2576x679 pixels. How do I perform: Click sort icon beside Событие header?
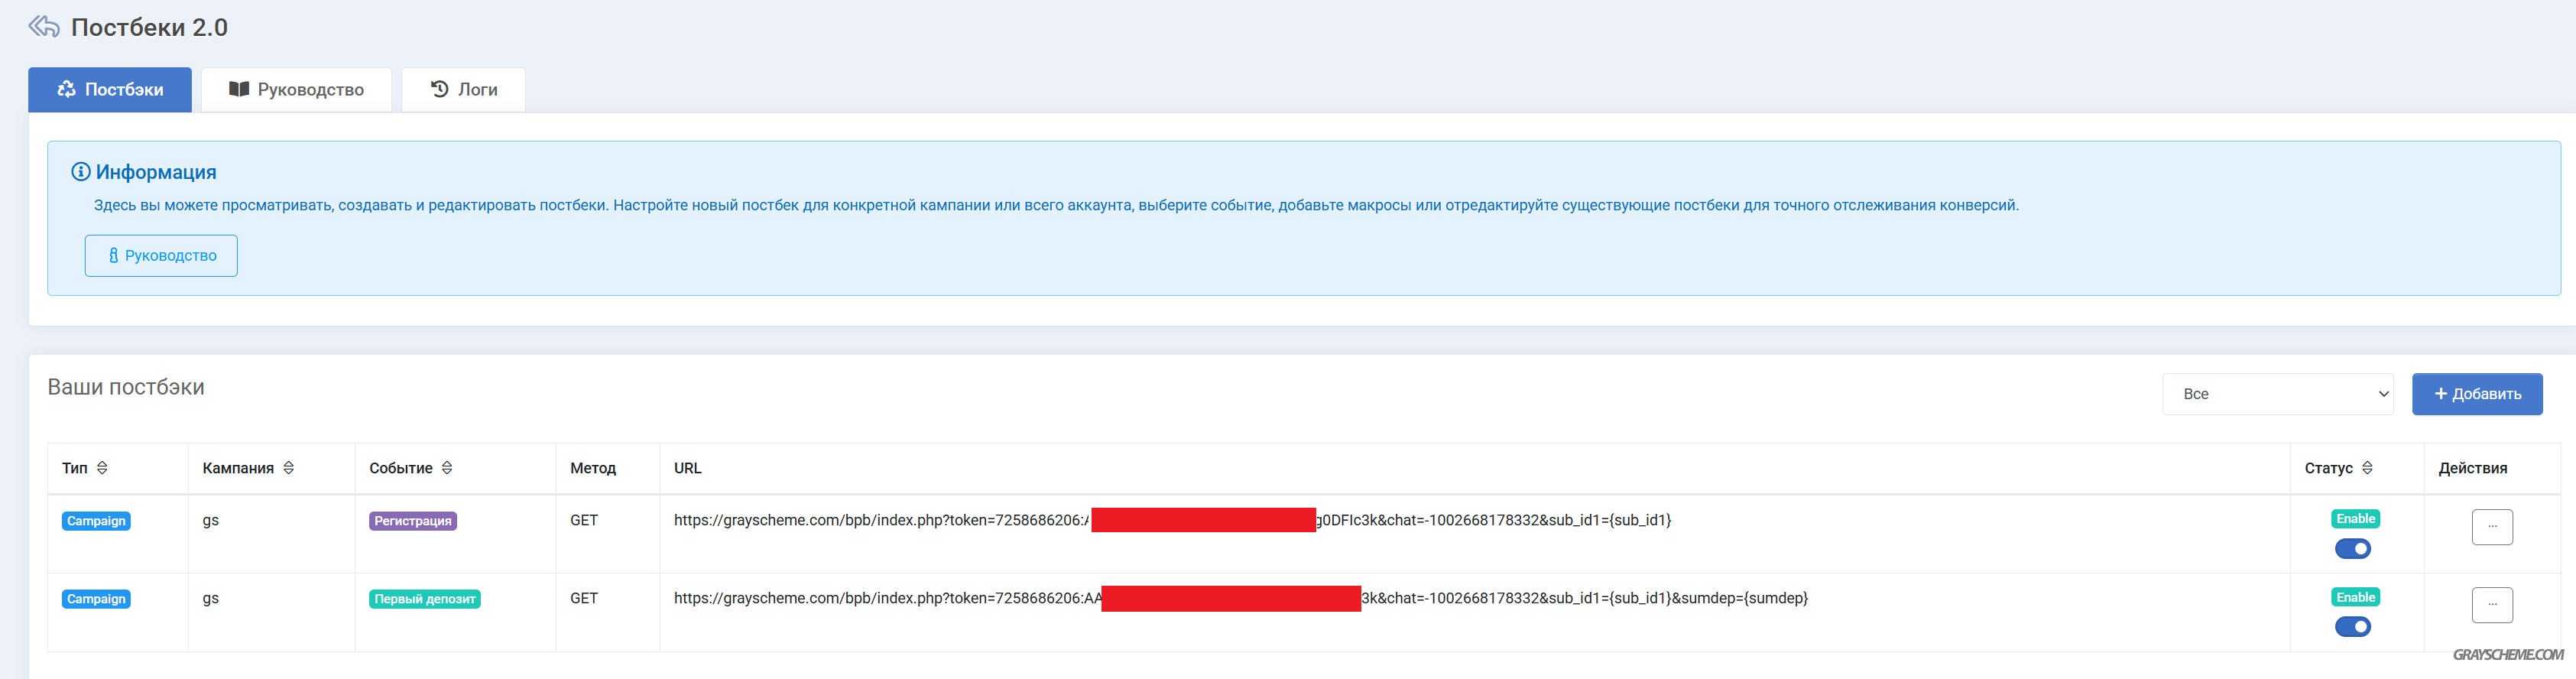(x=447, y=468)
